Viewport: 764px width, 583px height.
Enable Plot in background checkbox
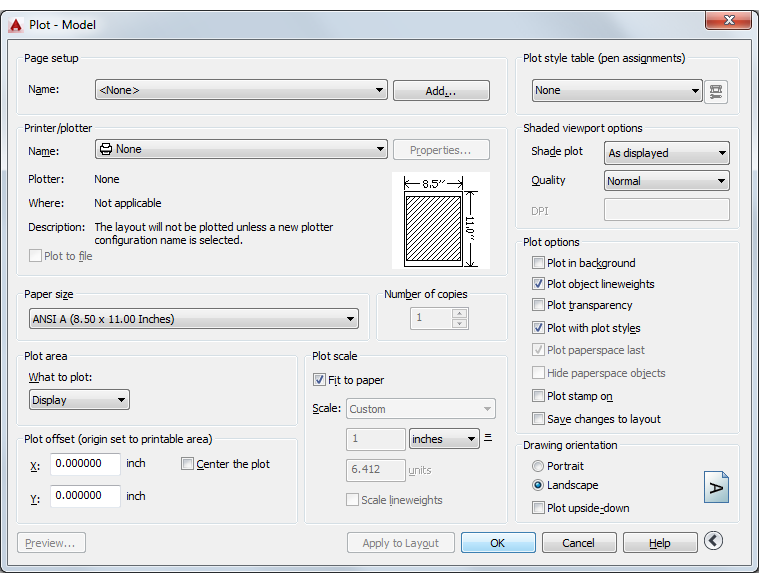tap(538, 263)
